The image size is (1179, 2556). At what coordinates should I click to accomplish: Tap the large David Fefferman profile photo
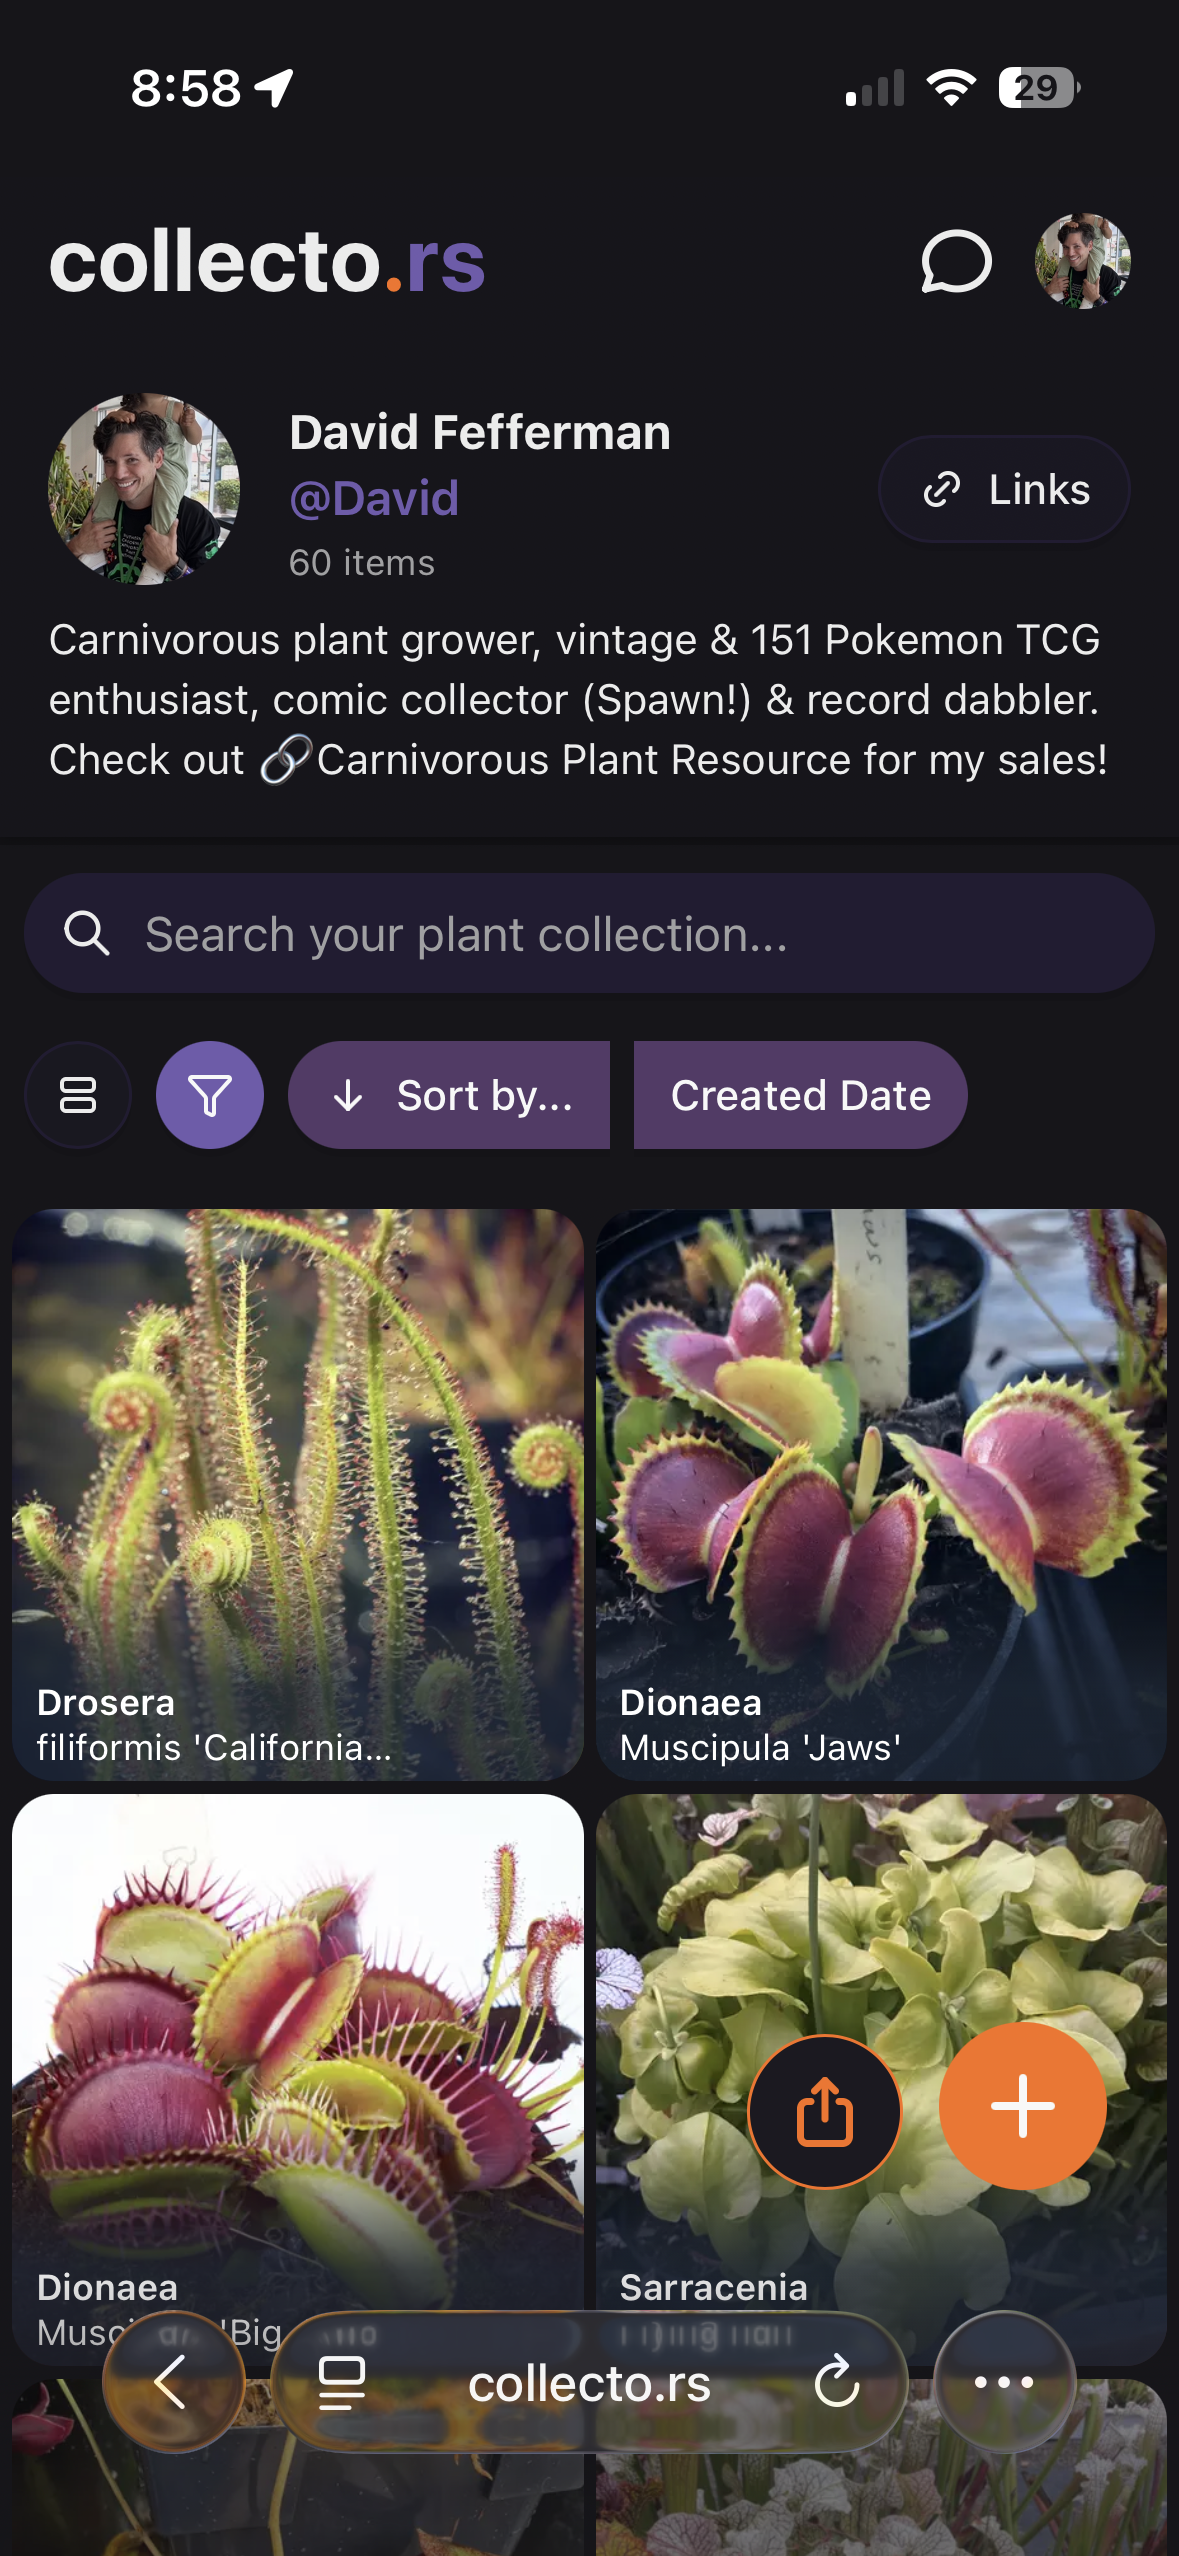tap(144, 489)
